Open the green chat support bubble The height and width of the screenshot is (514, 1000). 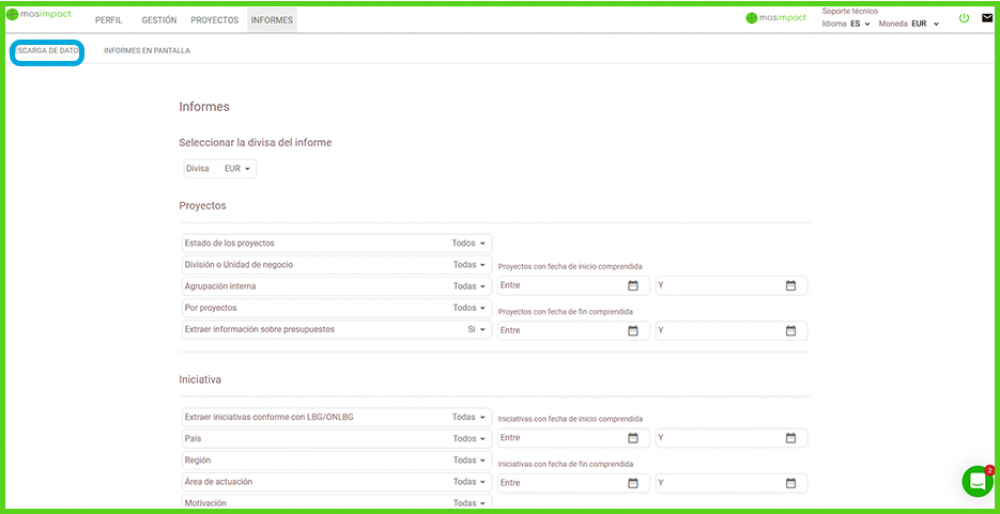[x=977, y=481]
